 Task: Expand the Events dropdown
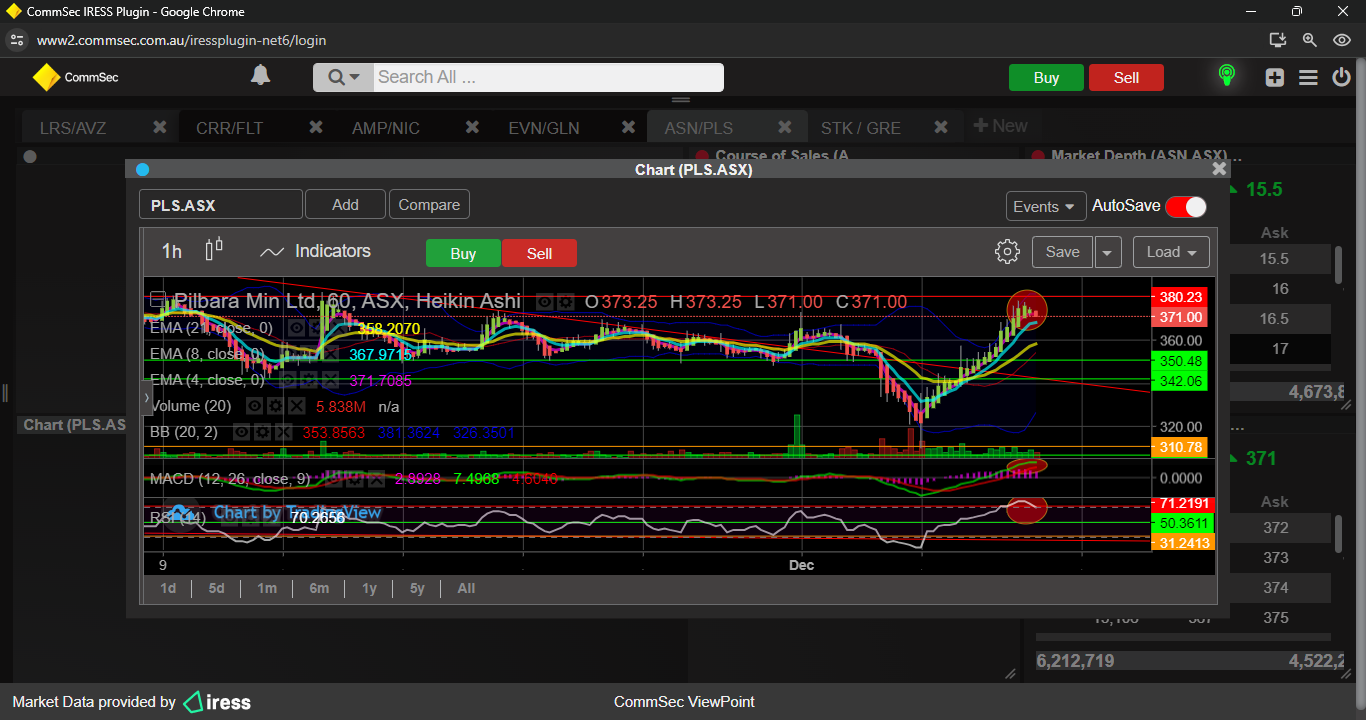[1045, 206]
